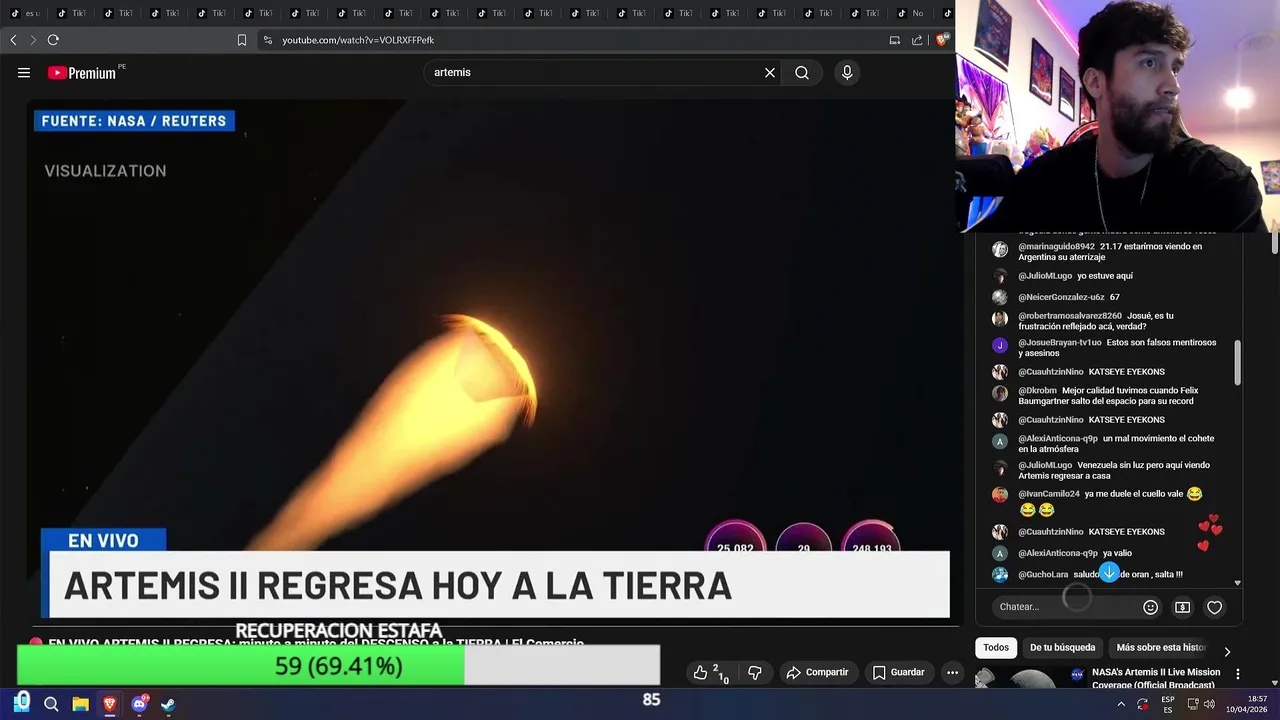
Task: Click the Compartir share button
Action: point(817,673)
